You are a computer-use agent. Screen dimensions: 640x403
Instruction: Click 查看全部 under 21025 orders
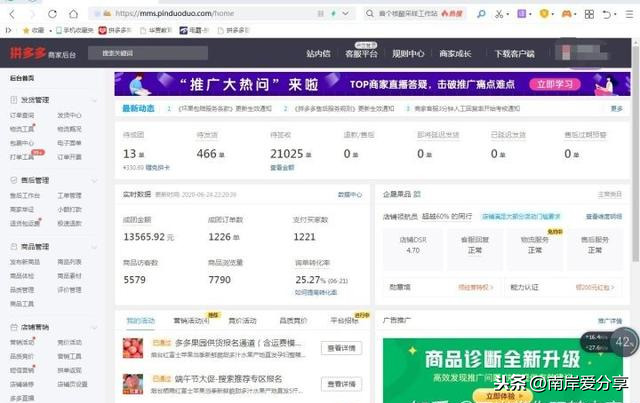[x=282, y=168]
